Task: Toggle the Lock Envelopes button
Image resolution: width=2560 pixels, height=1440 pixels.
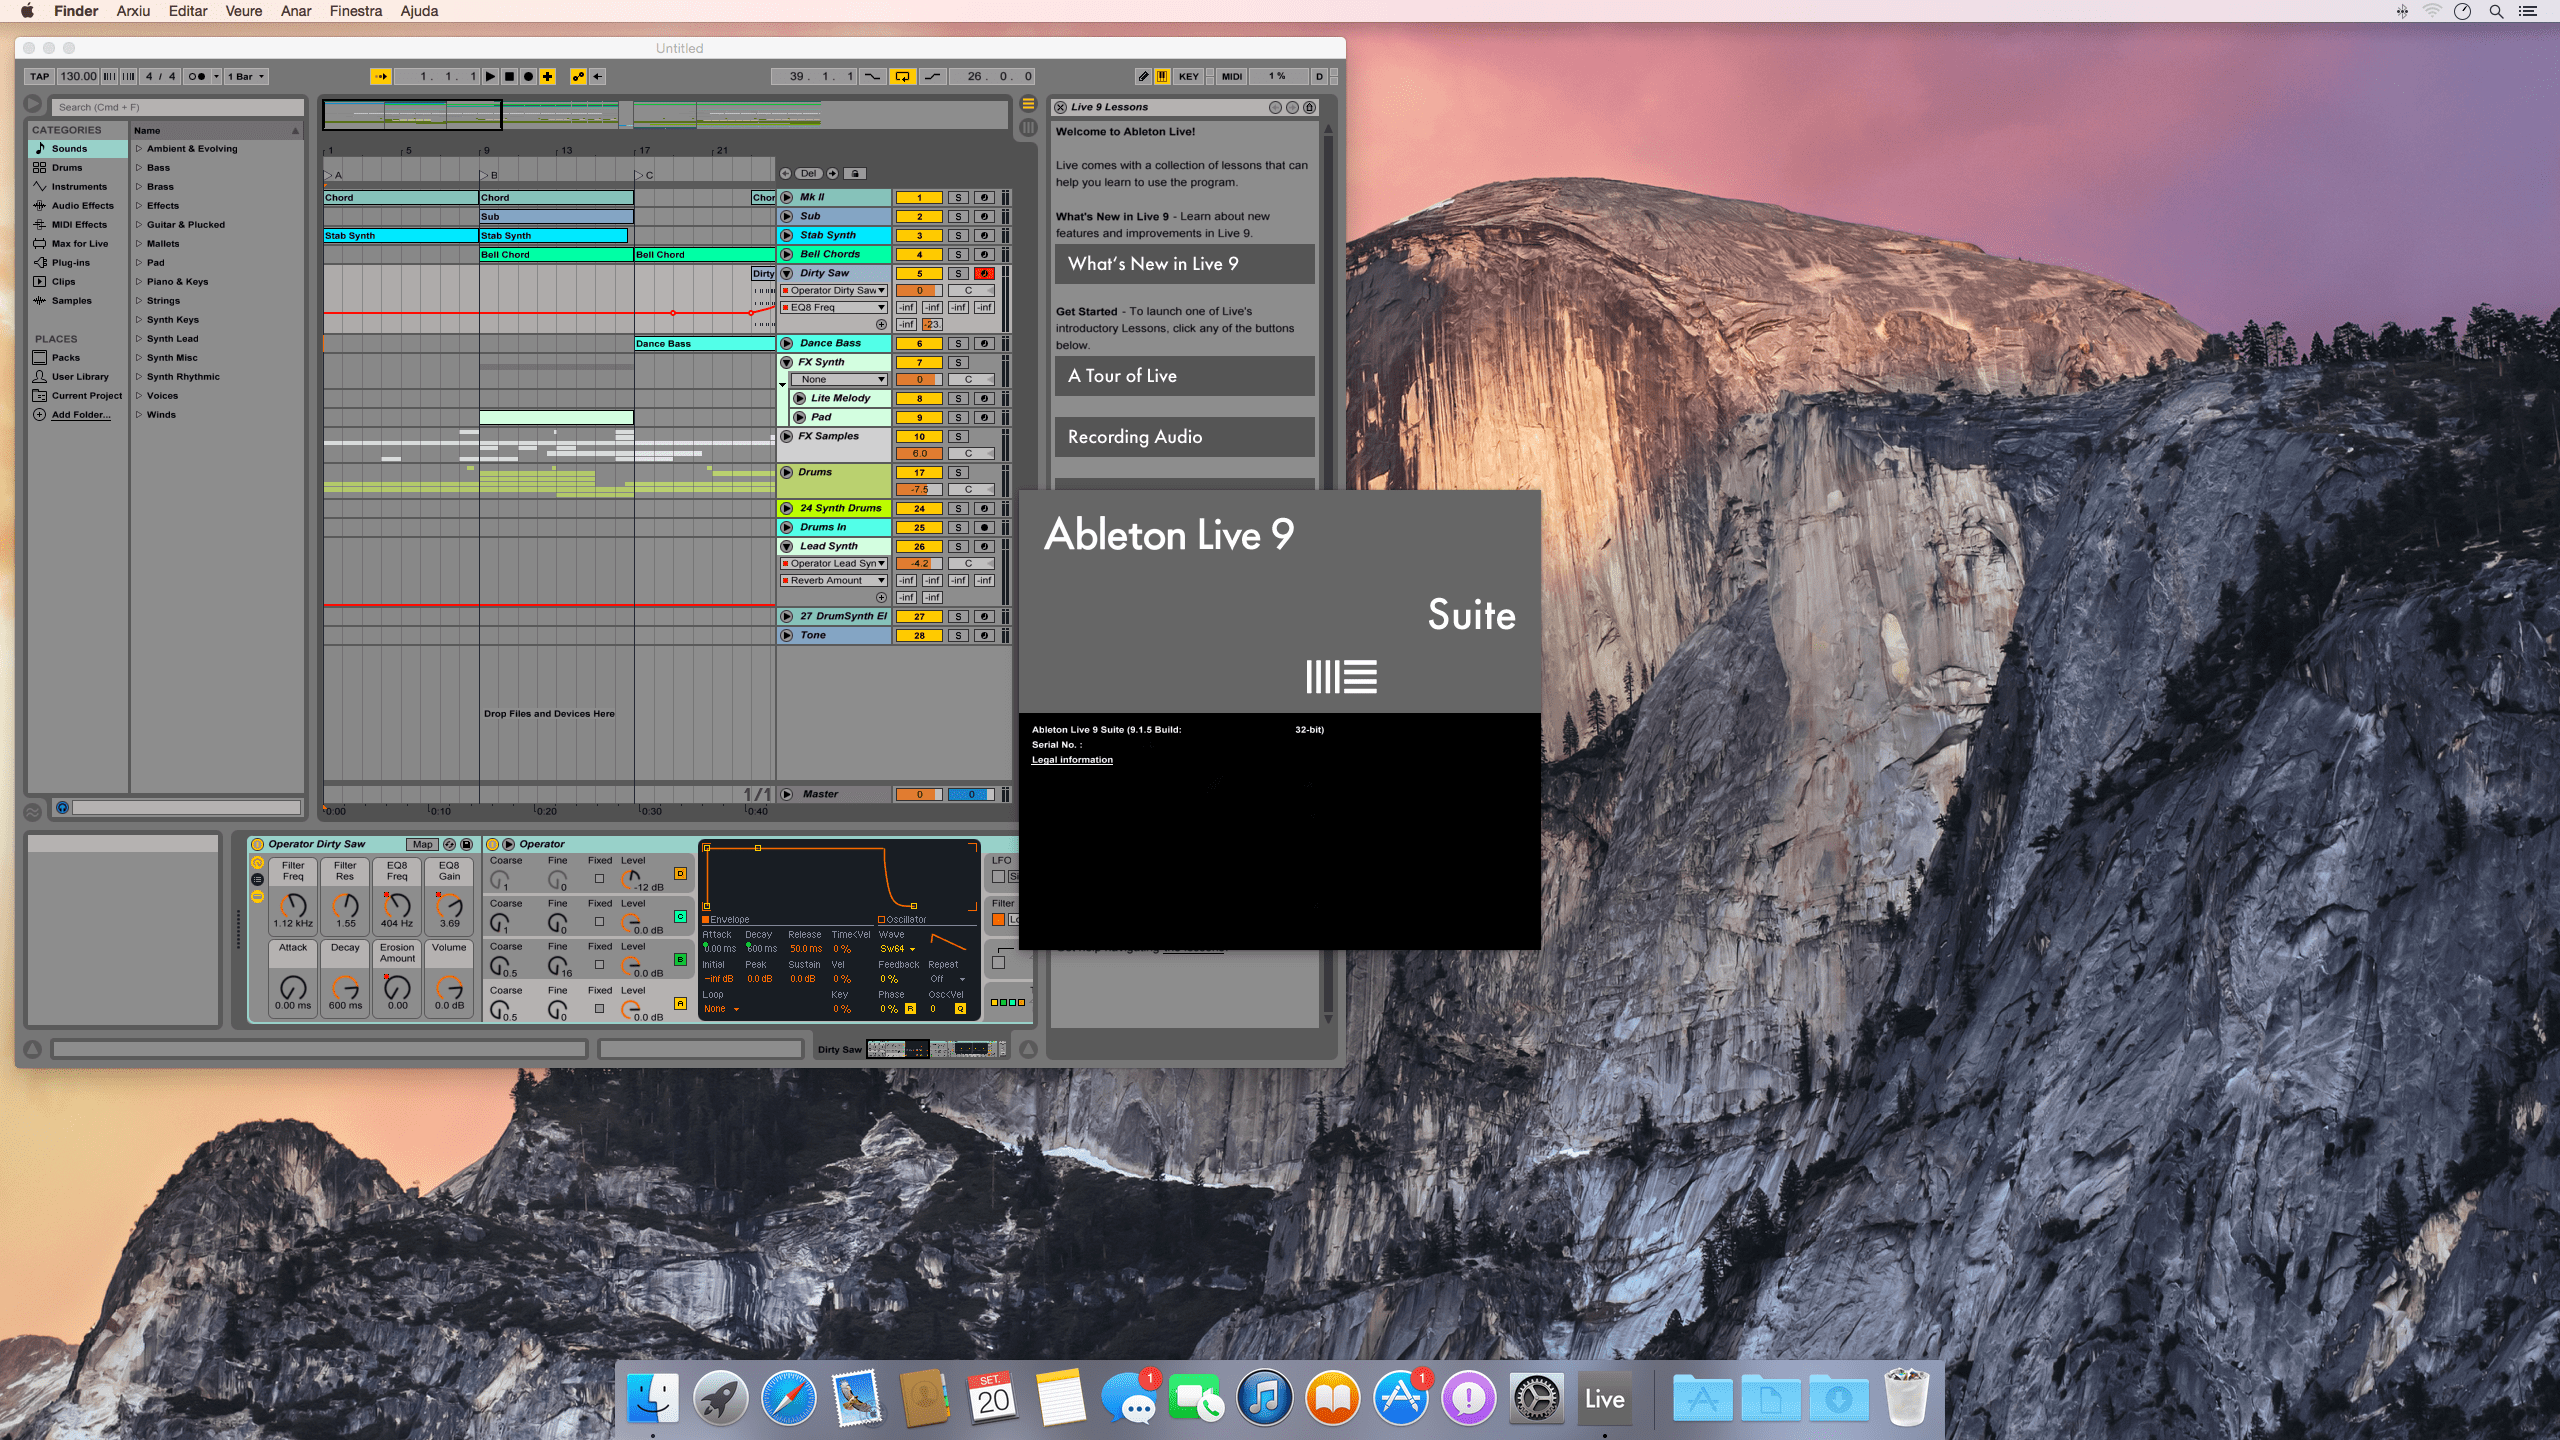Action: coord(856,173)
